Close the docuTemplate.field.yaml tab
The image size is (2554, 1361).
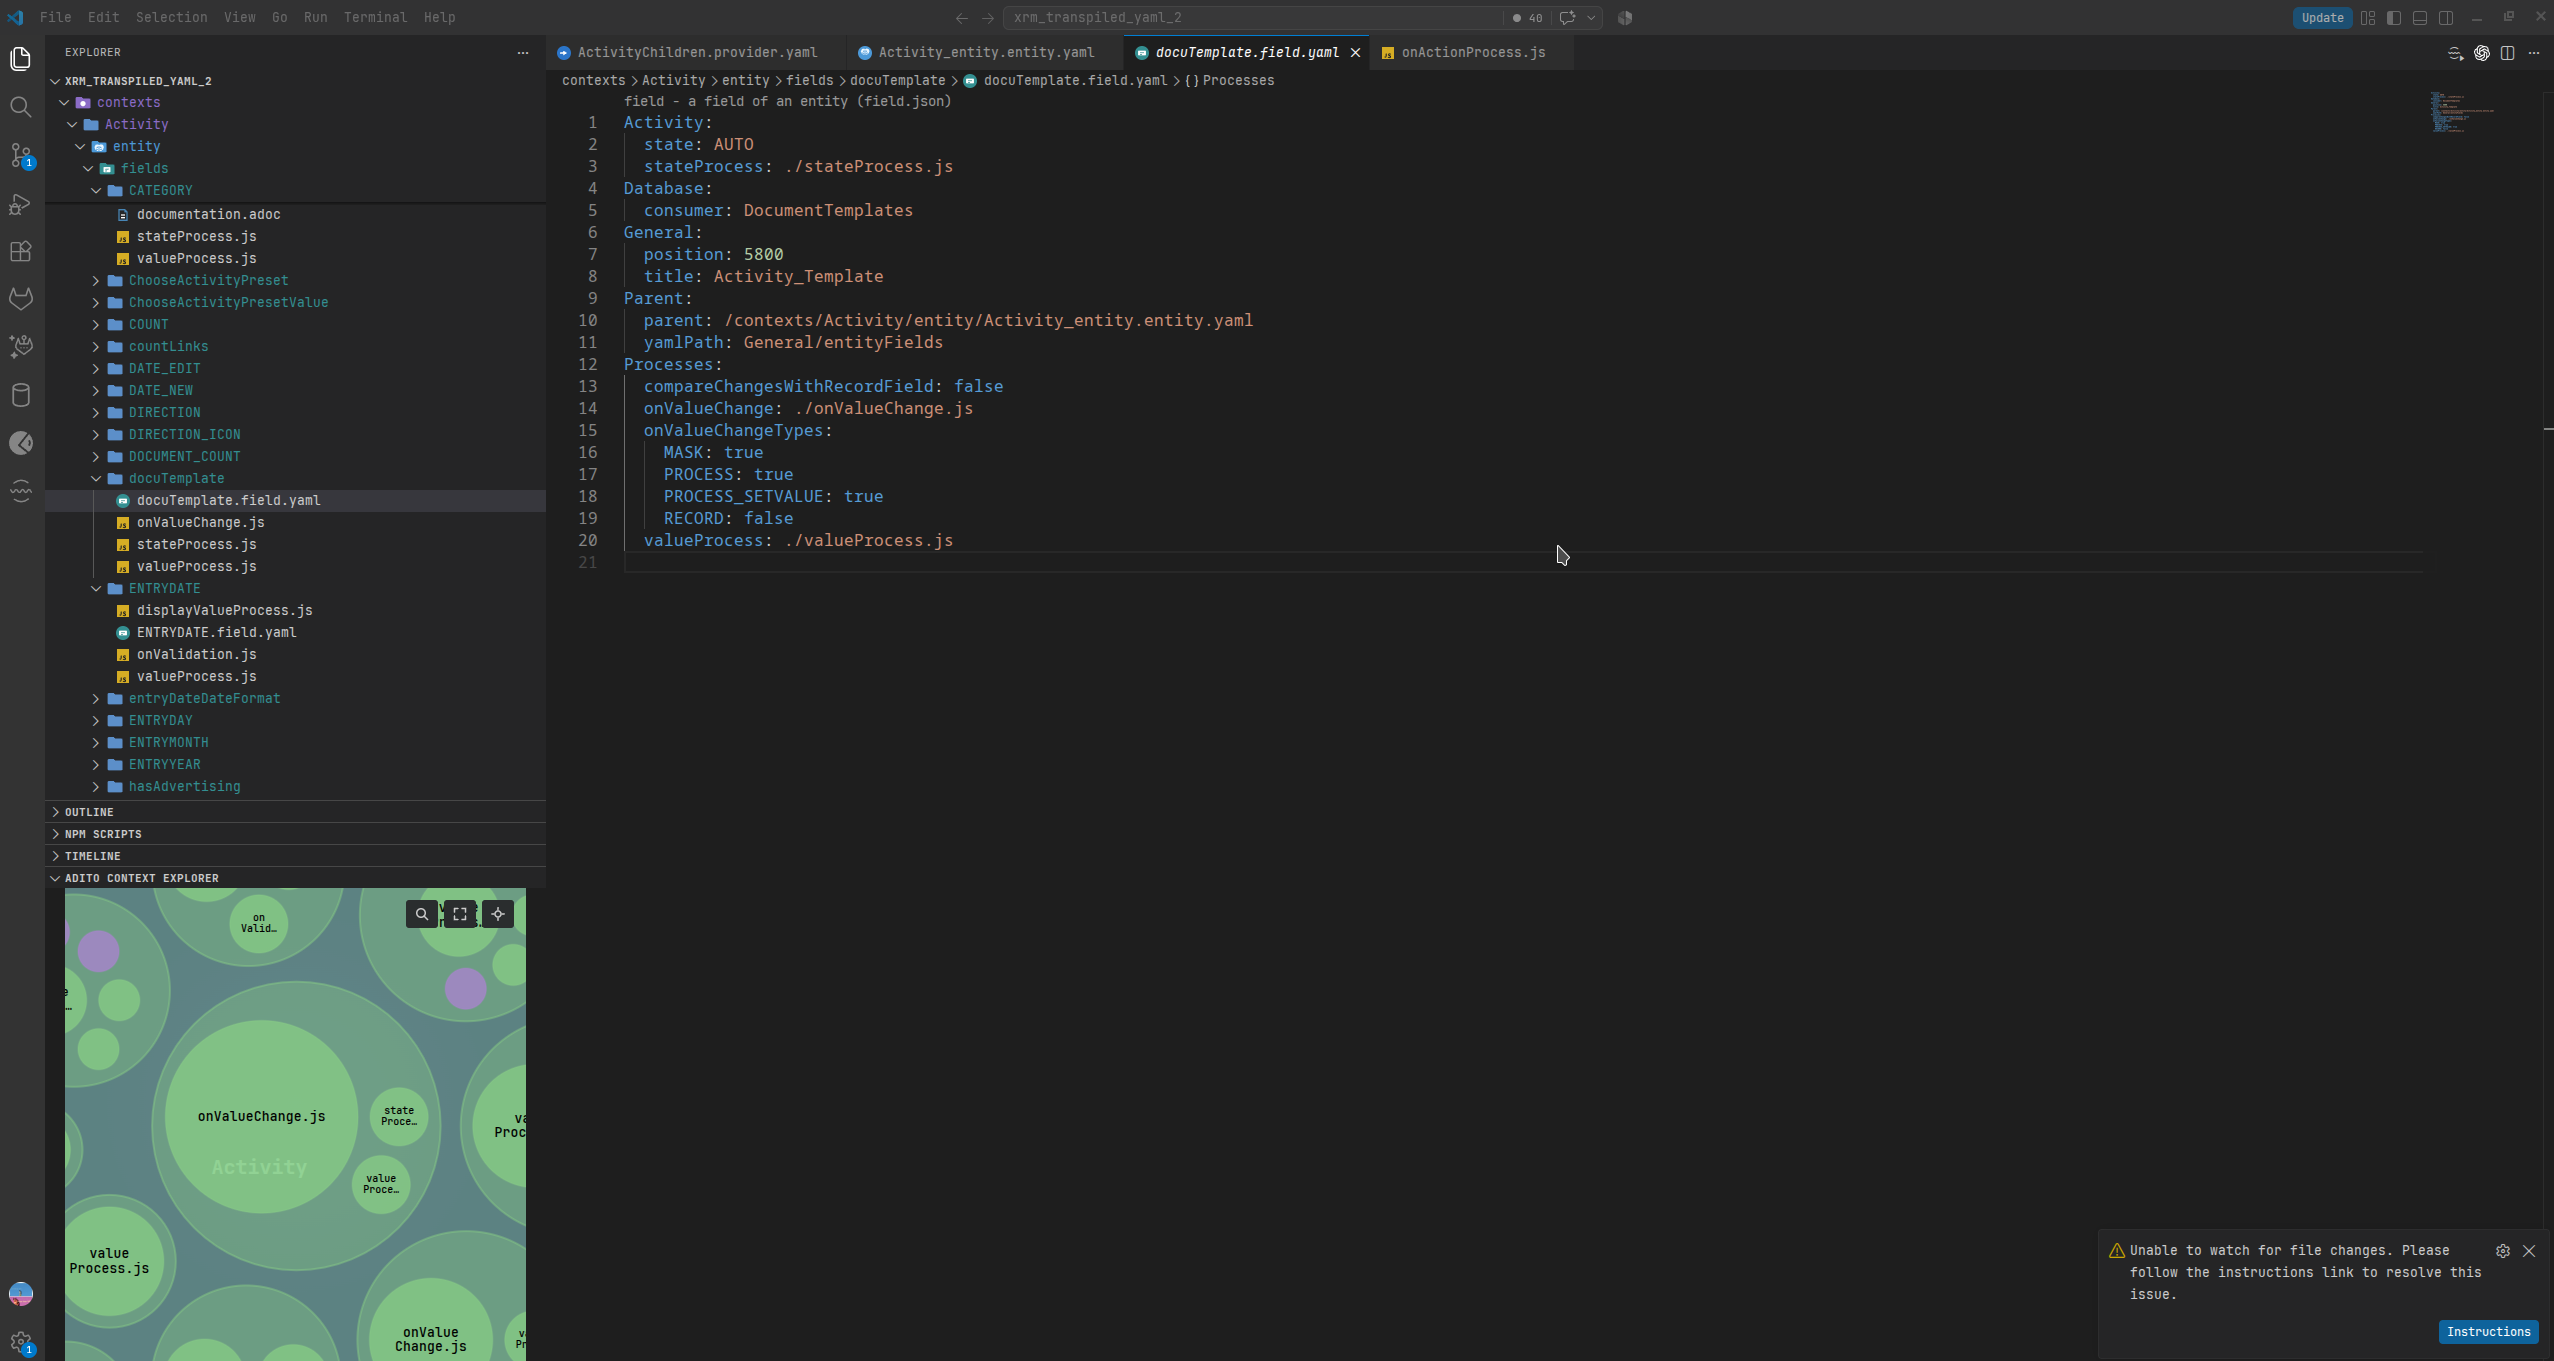[1355, 53]
